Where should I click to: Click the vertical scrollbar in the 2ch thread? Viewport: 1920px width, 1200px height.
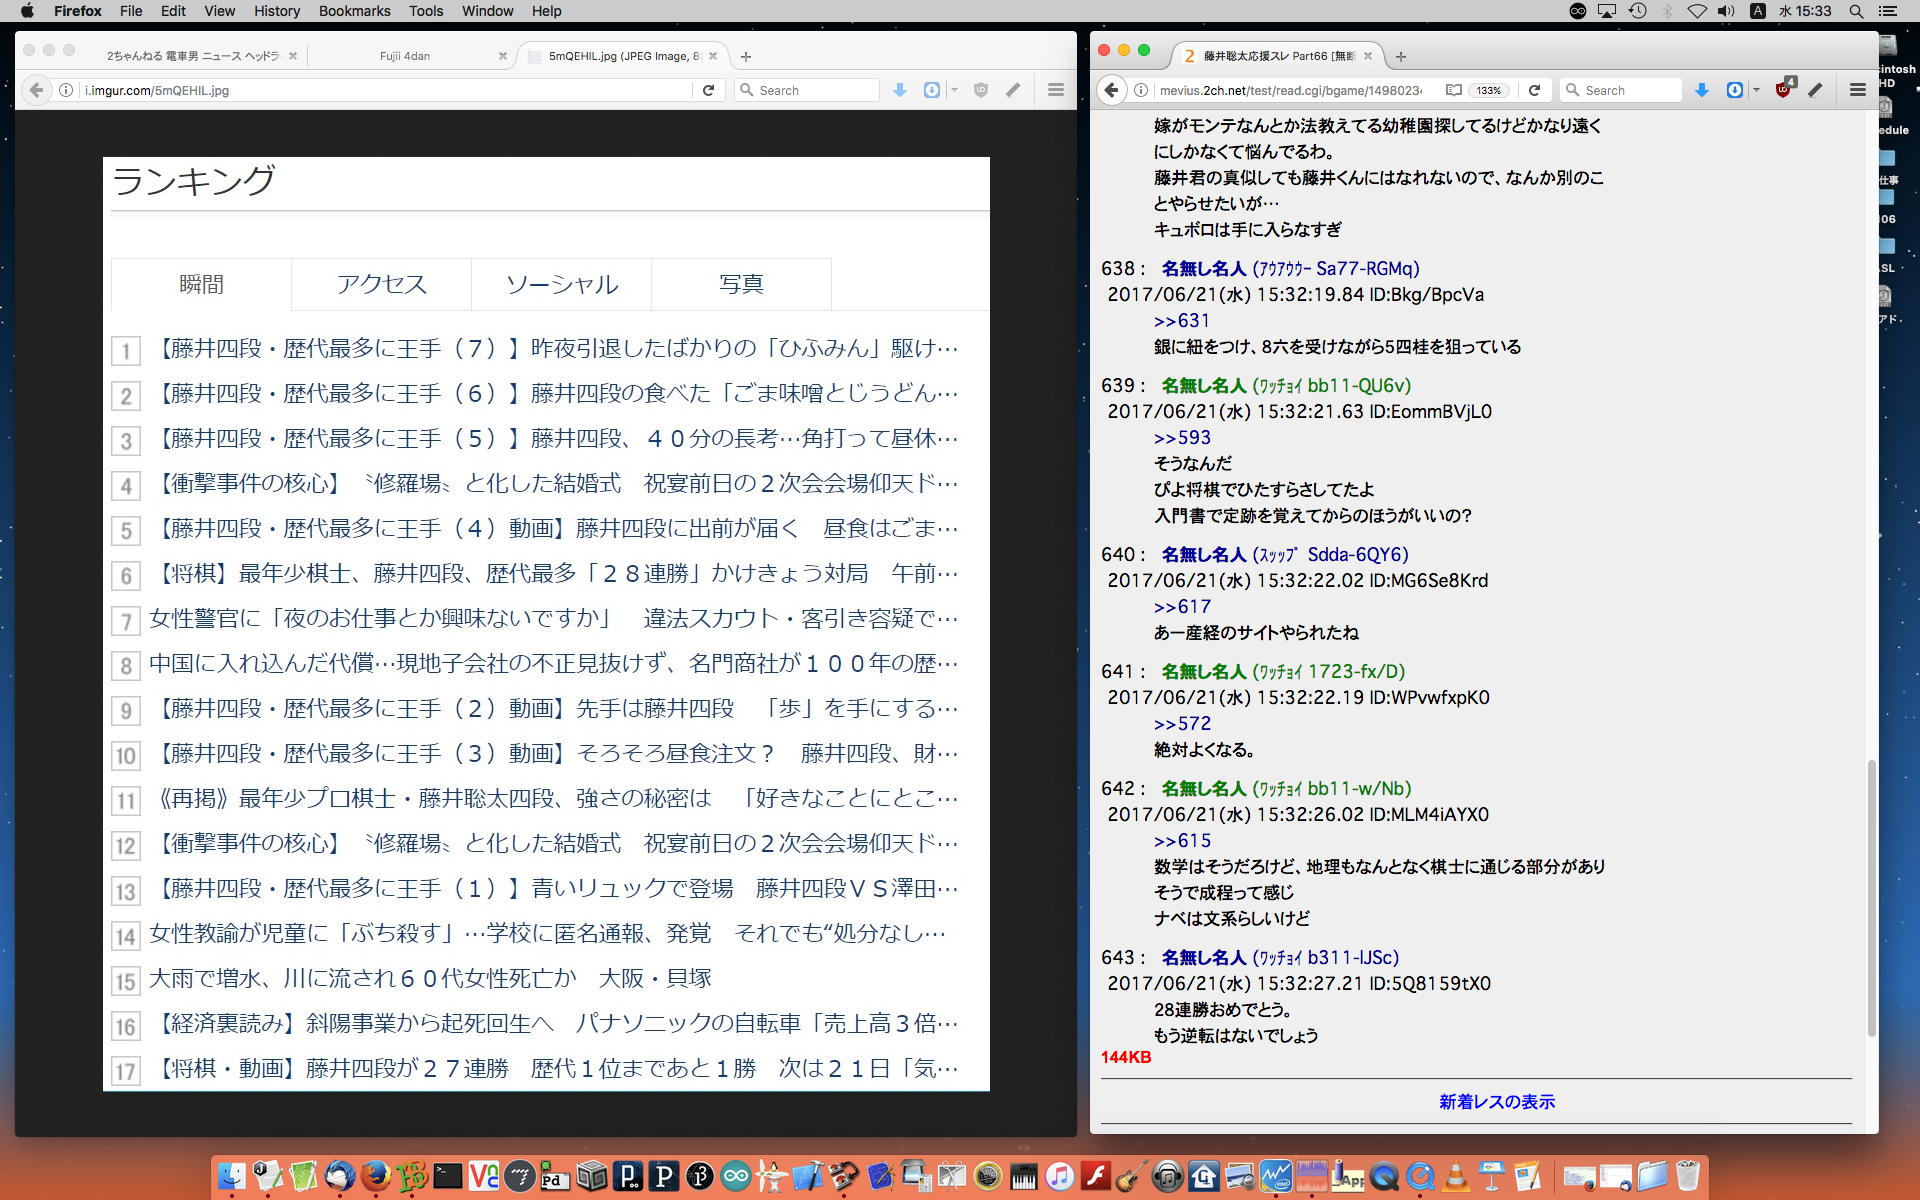1871,898
